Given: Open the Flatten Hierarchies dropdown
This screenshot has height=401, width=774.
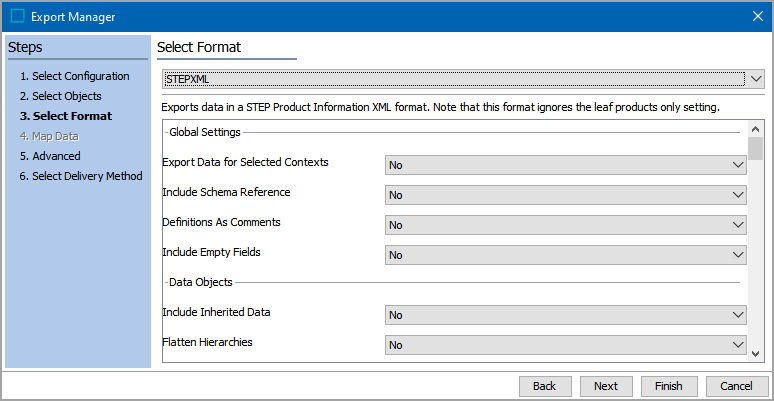Looking at the screenshot, I should [566, 345].
